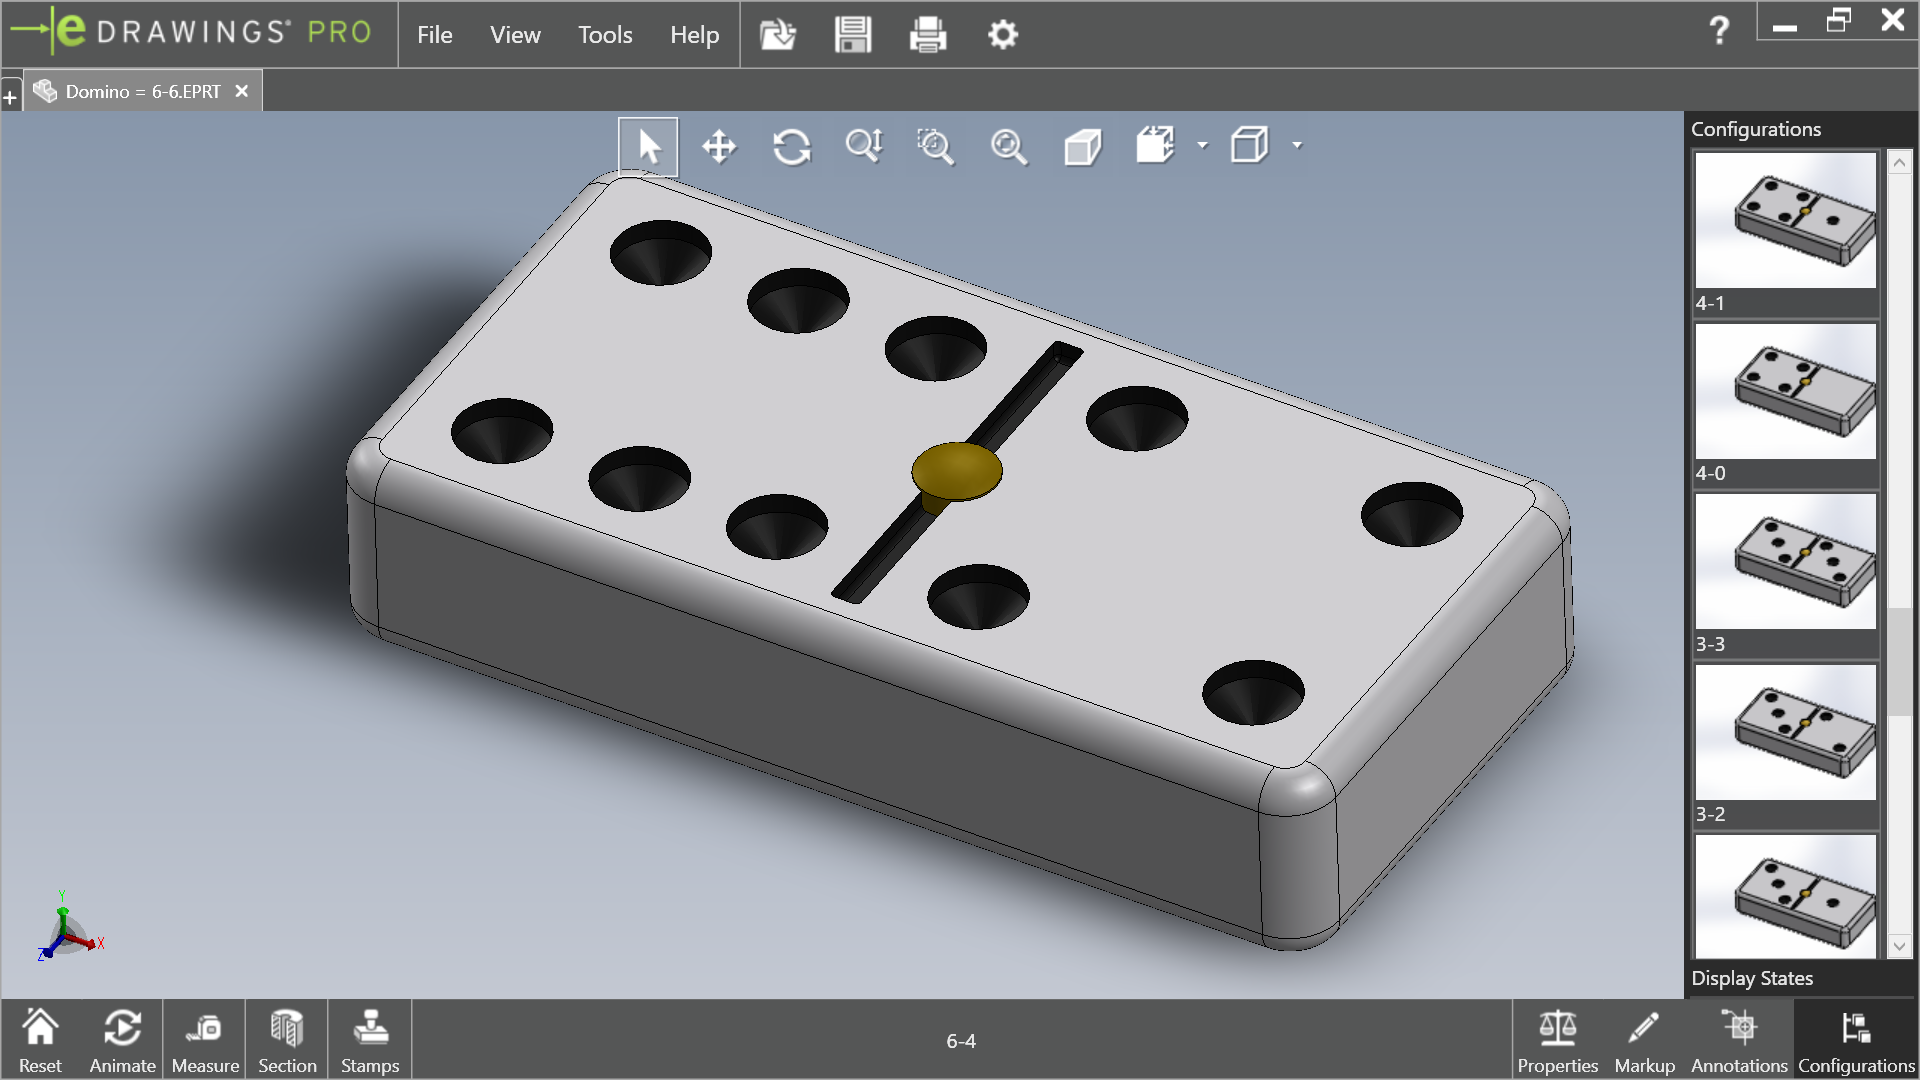Open the Section tool
Screen dimensions: 1920x1080
(x=287, y=1040)
